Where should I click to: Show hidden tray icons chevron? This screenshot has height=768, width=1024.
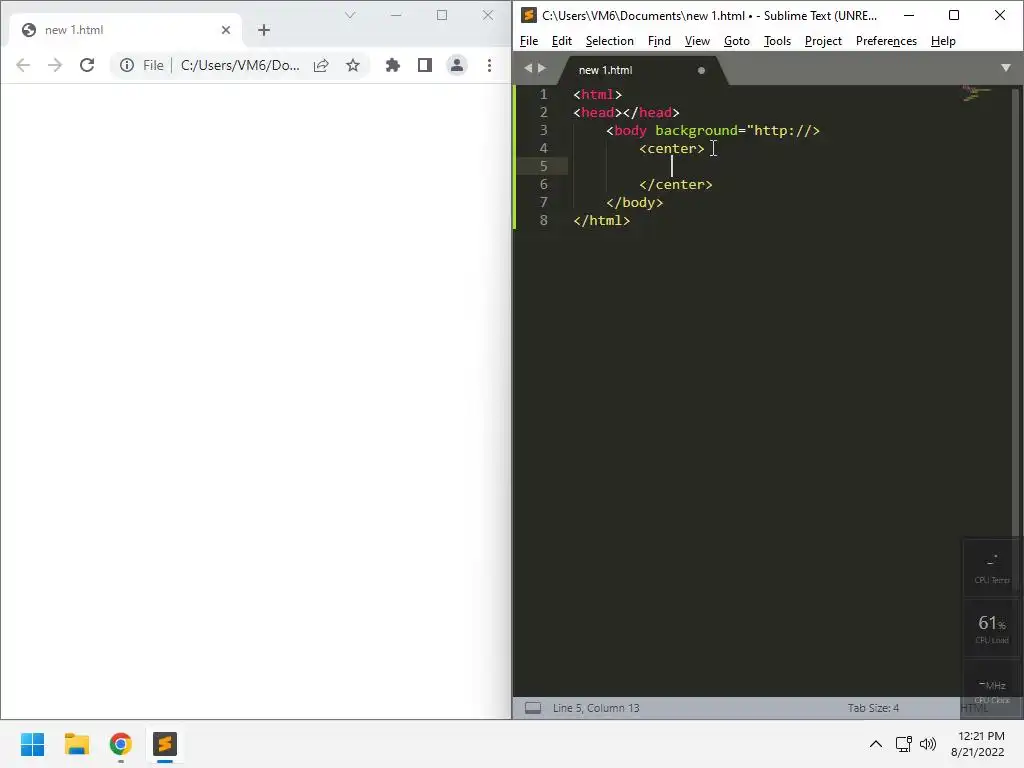tap(876, 744)
